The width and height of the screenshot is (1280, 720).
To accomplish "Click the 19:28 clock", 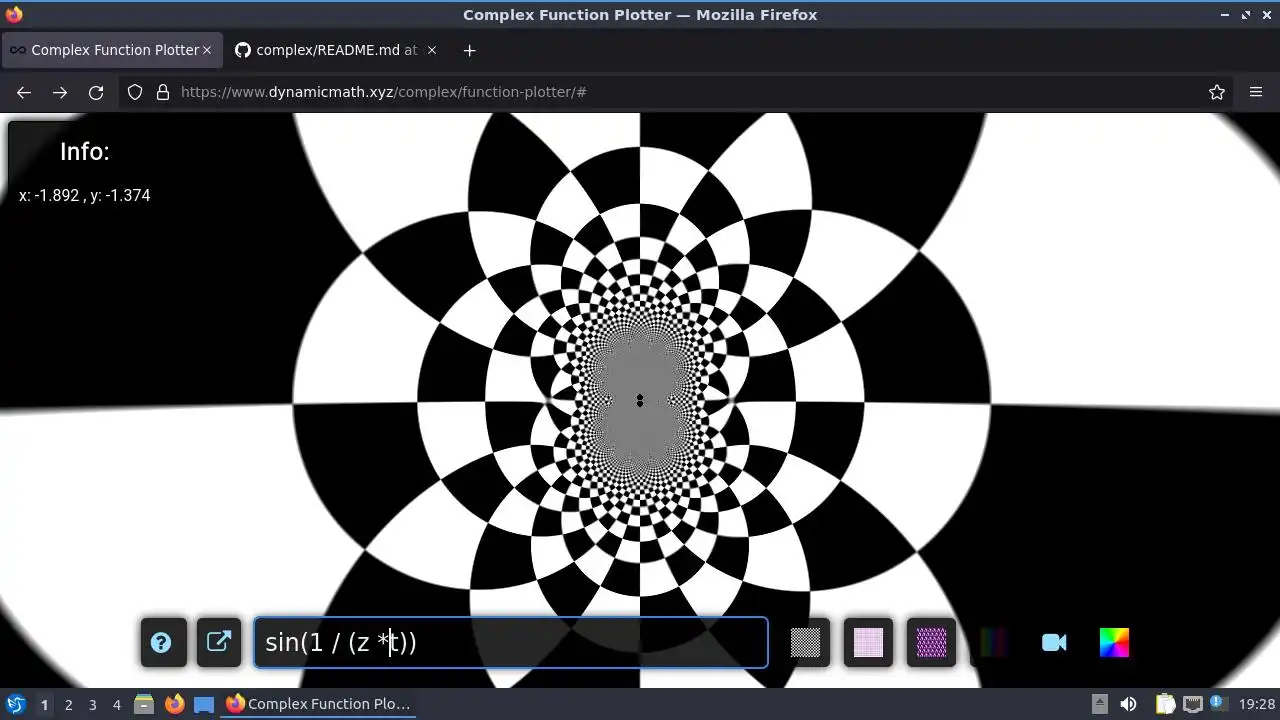I will (1257, 704).
